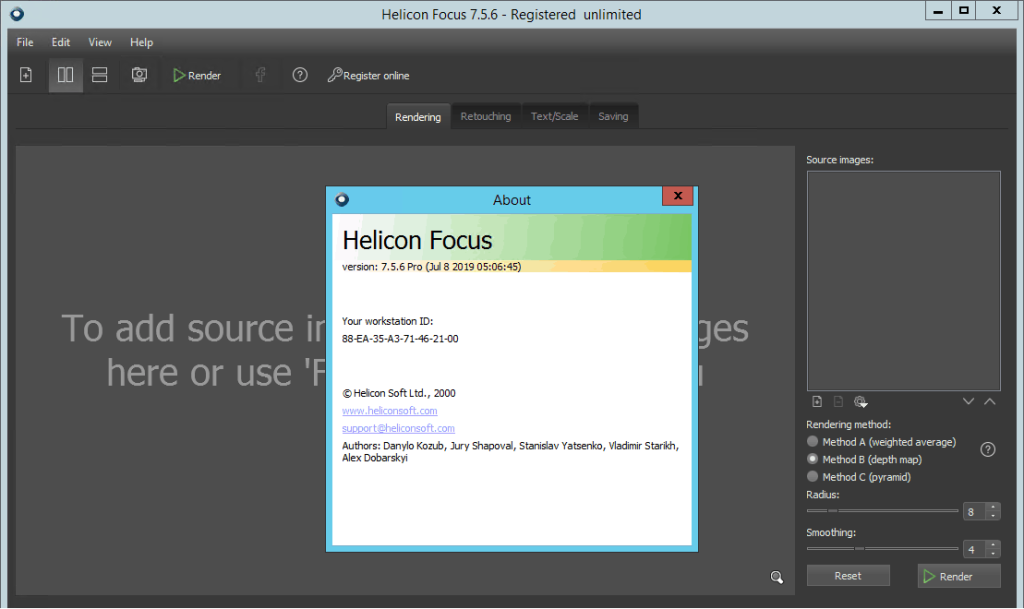
Task: Click the support@heliconsoft.com email link
Action: click(398, 428)
